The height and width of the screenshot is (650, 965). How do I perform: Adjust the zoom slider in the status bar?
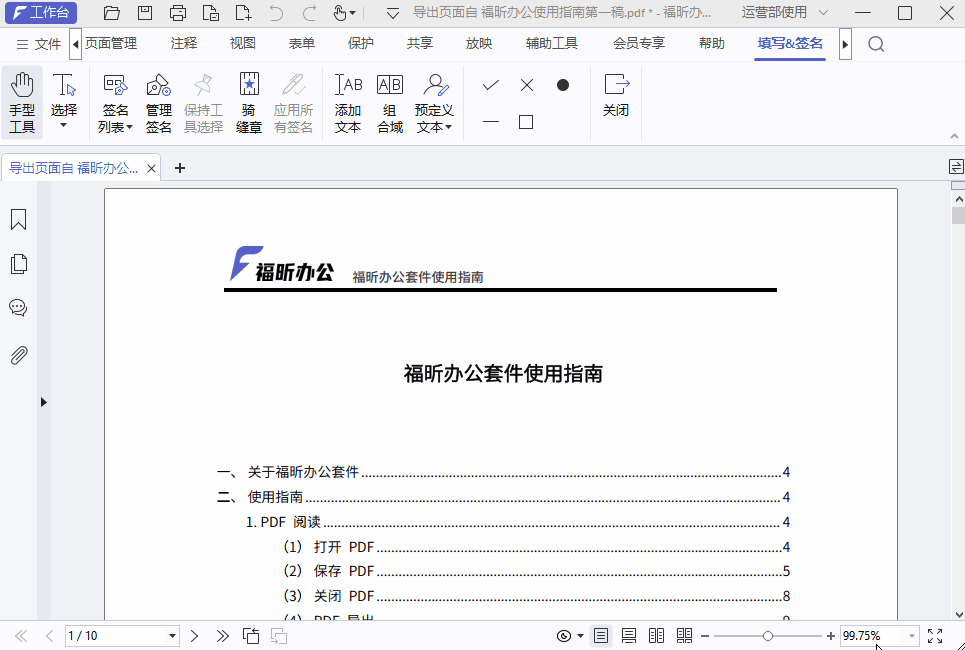(x=768, y=635)
